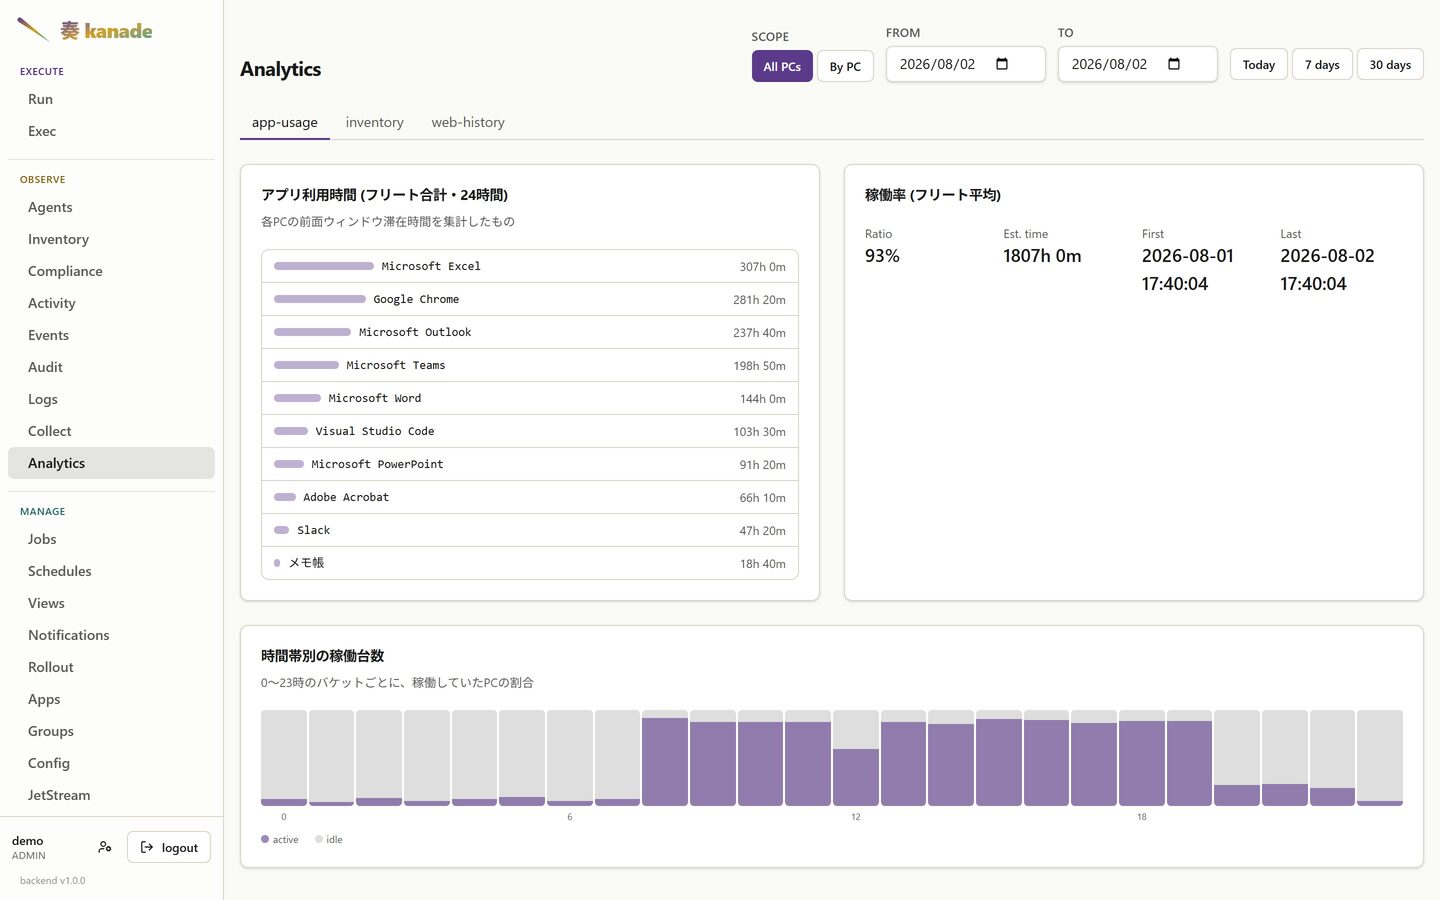The height and width of the screenshot is (900, 1440).
Task: Open Jobs page
Action: pos(111,539)
